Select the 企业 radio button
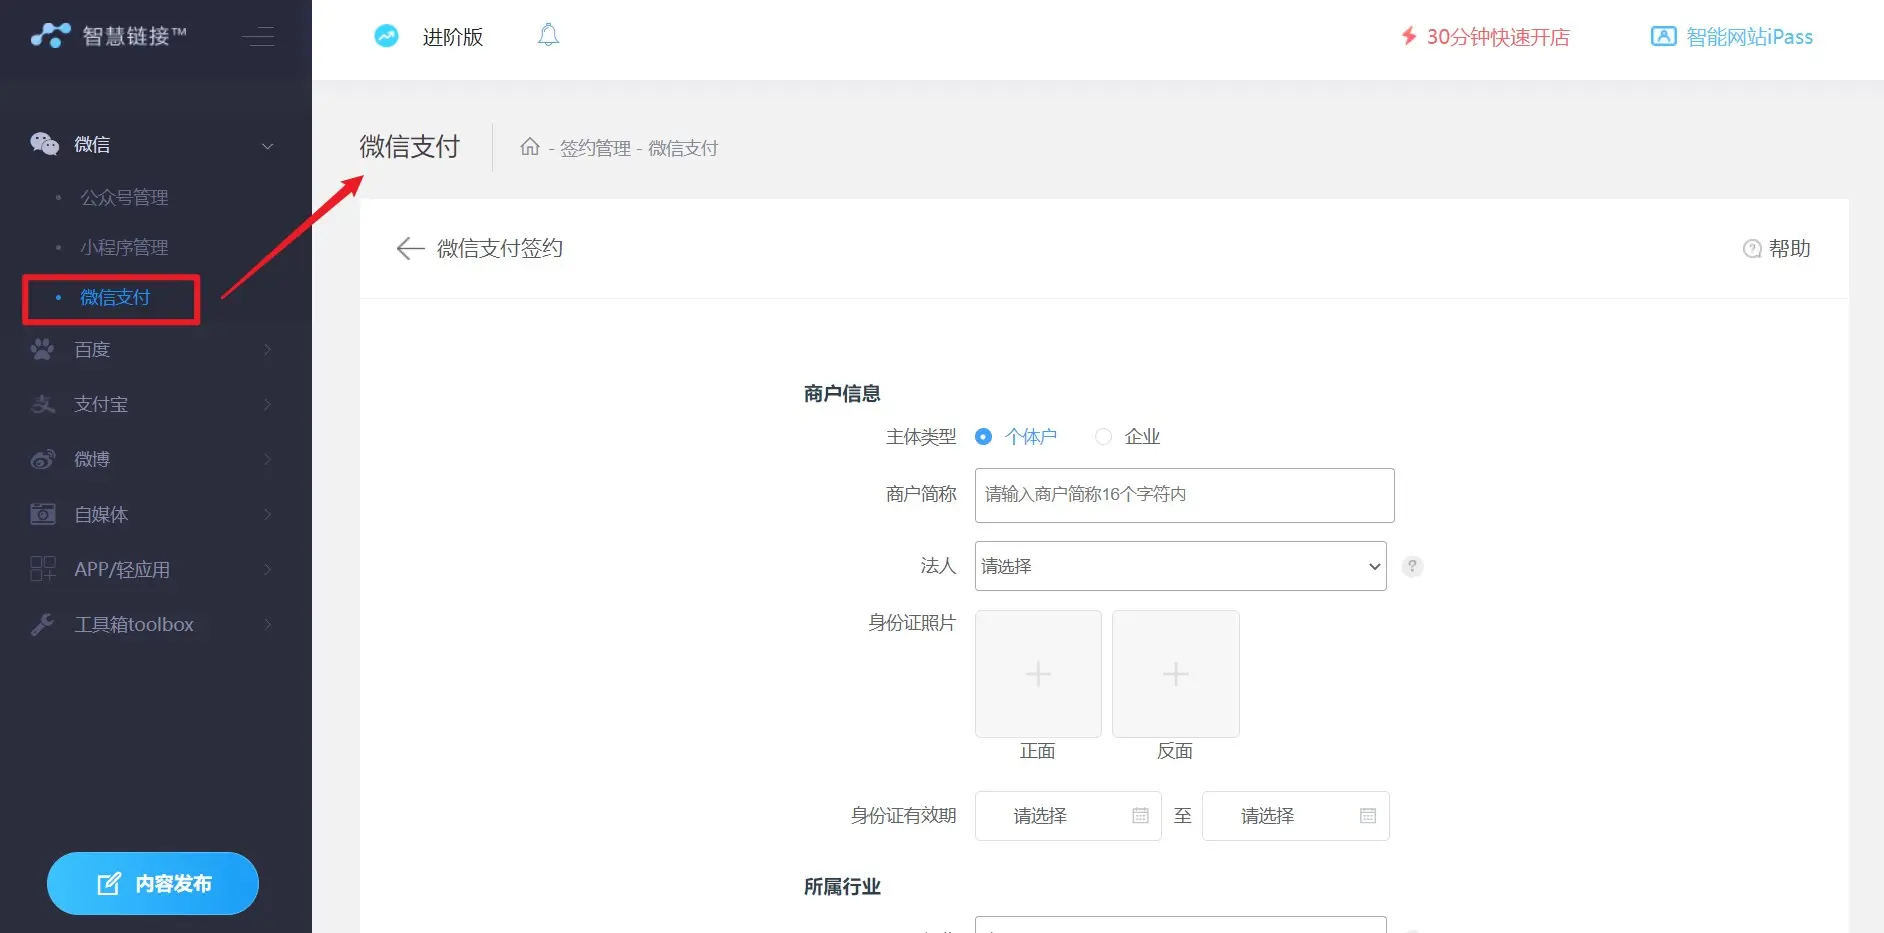 pyautogui.click(x=1103, y=437)
